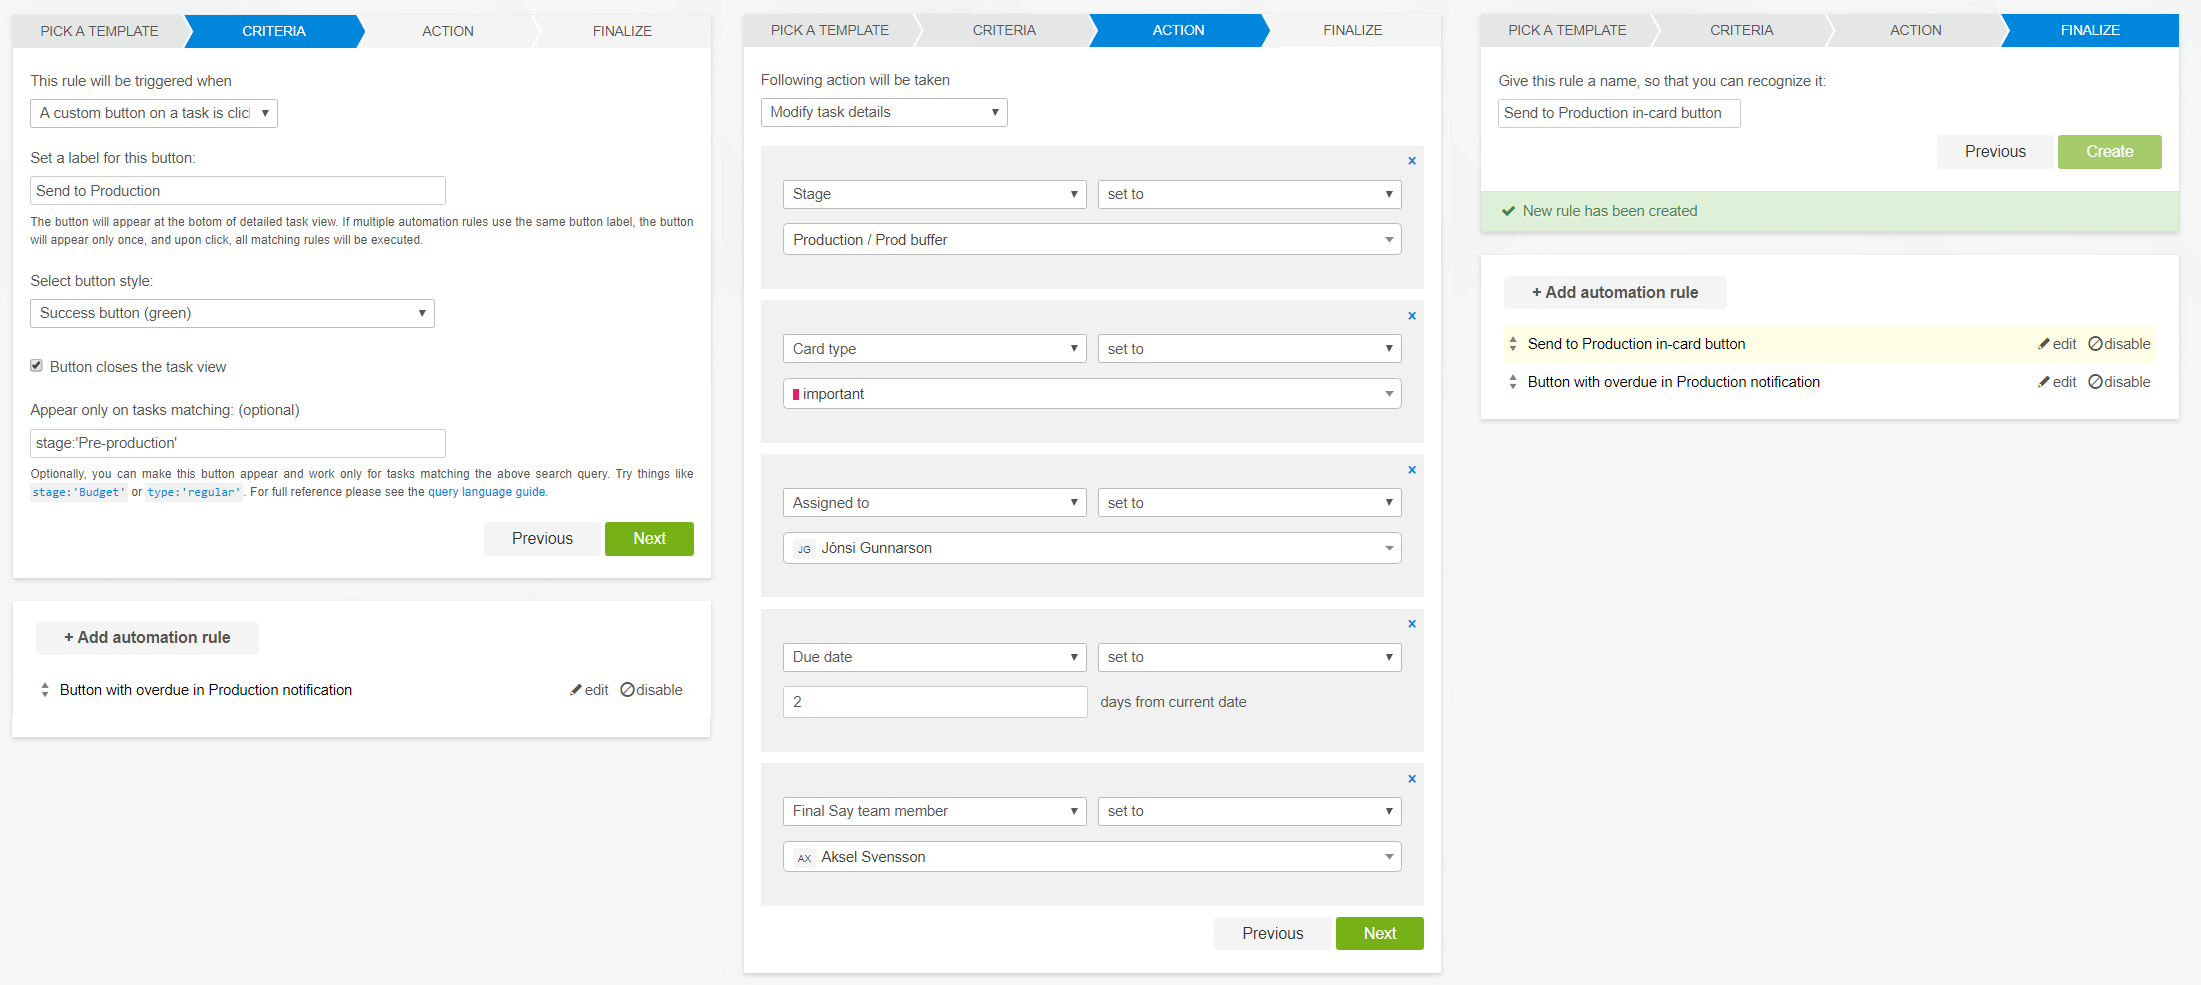Screen dimensions: 2201x985
Task: Toggle Button closes the task view checkbox
Action: coord(37,366)
